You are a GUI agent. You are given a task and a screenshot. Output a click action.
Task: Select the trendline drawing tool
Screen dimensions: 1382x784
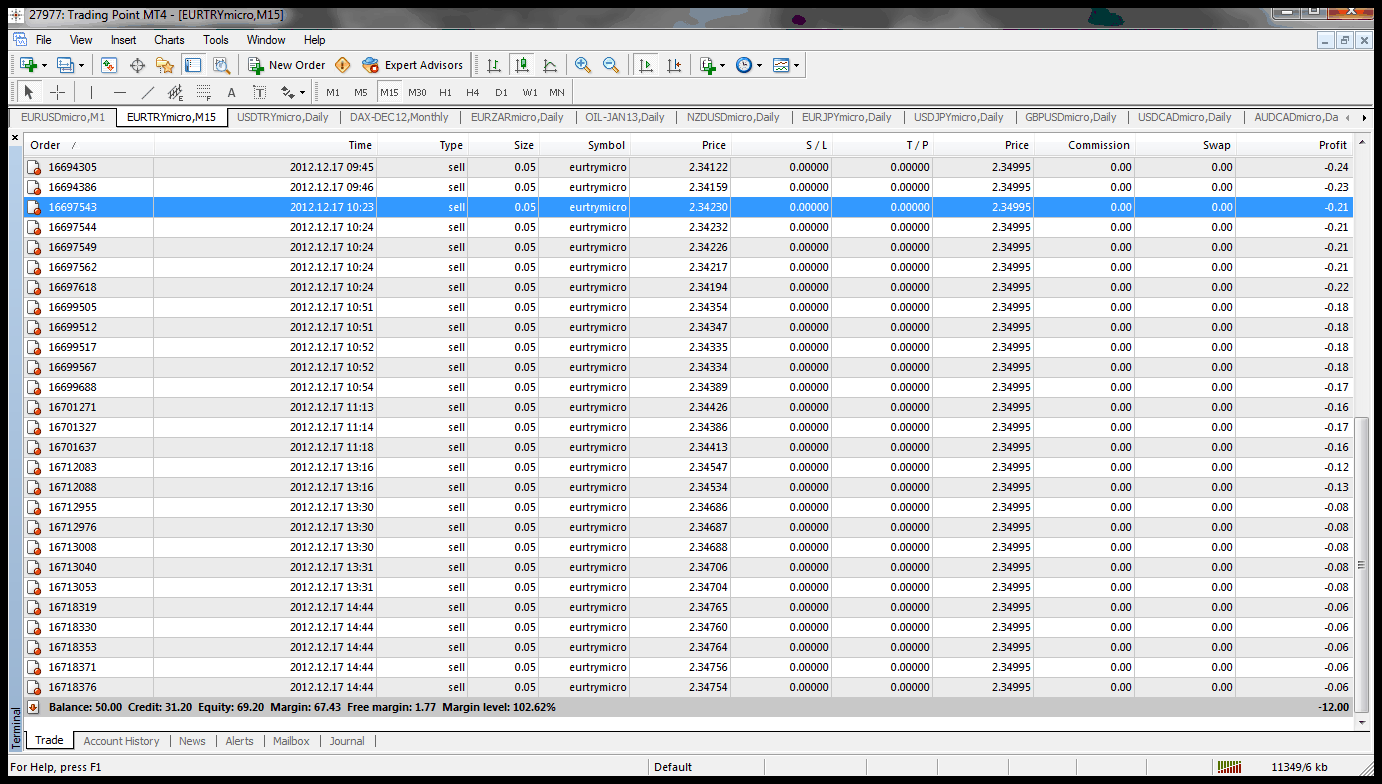click(148, 92)
